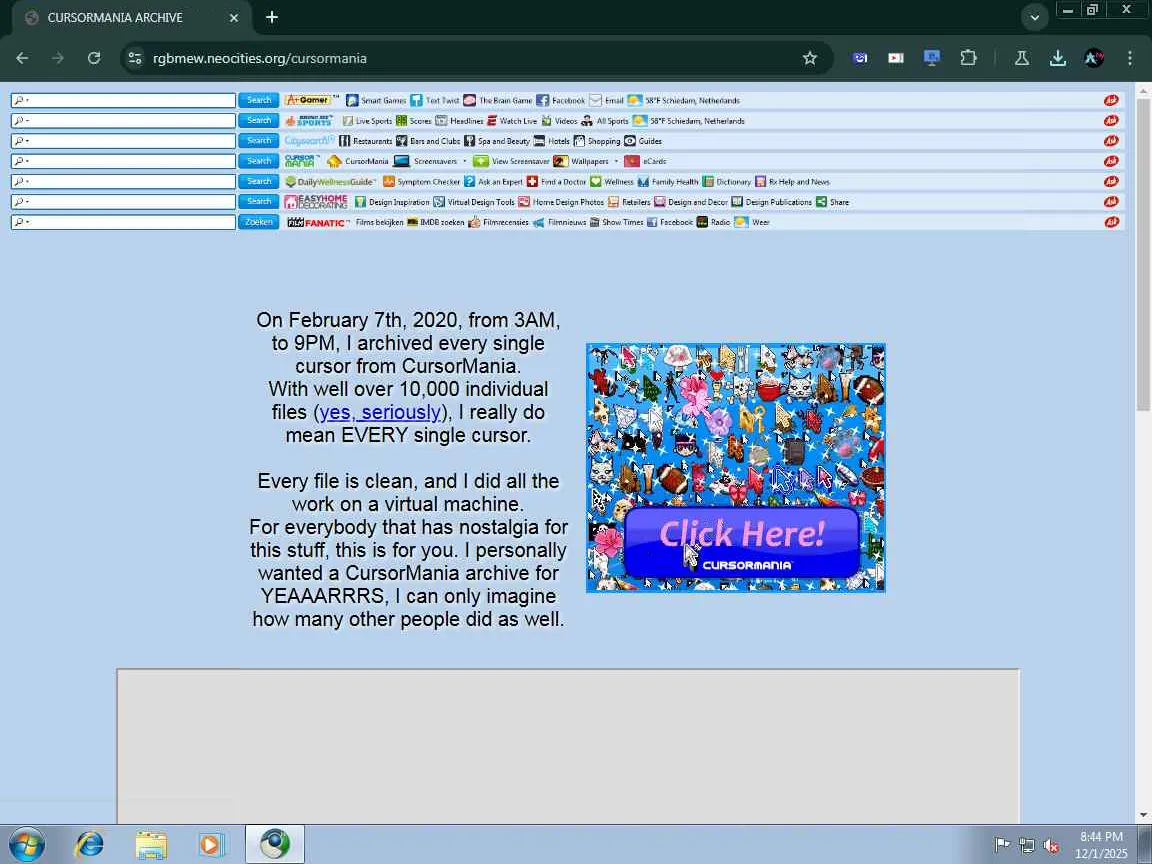Go back to the previous page
Viewport: 1152px width, 864px height.
pyautogui.click(x=22, y=58)
